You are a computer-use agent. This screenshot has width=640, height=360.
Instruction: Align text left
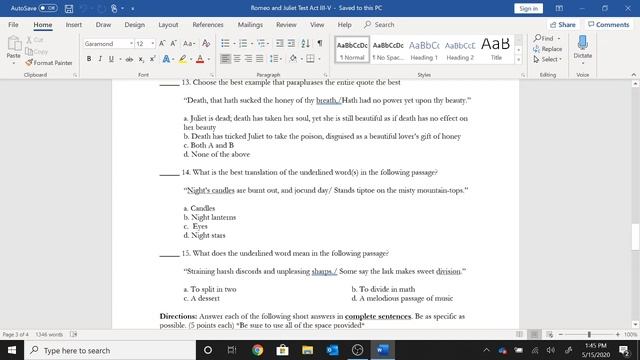[x=225, y=59]
